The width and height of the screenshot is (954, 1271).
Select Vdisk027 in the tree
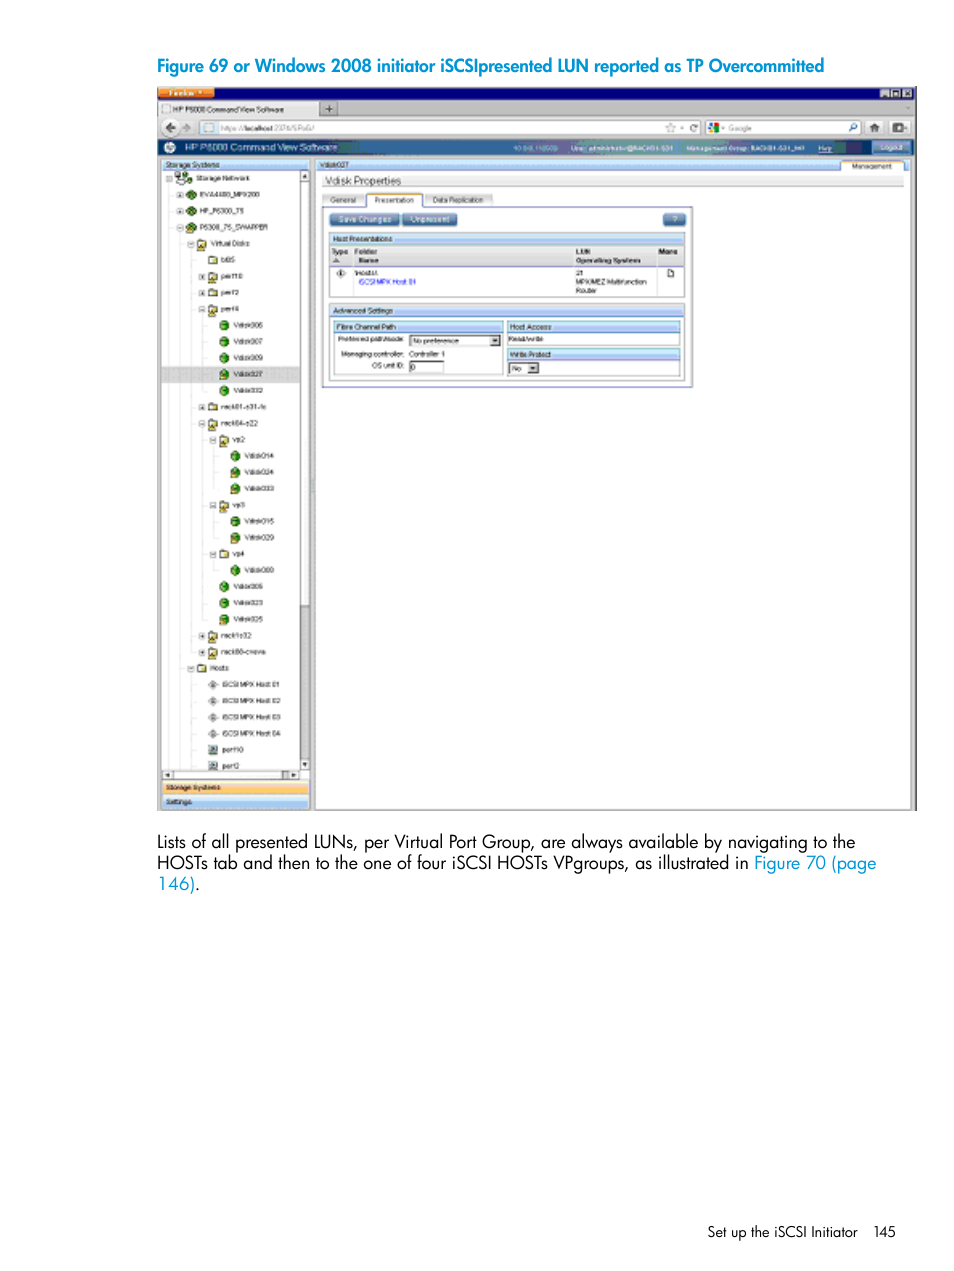248,374
